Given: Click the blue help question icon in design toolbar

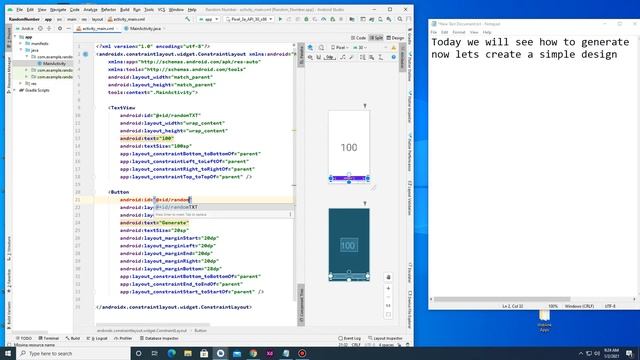Looking at the screenshot, I should pos(394,58).
